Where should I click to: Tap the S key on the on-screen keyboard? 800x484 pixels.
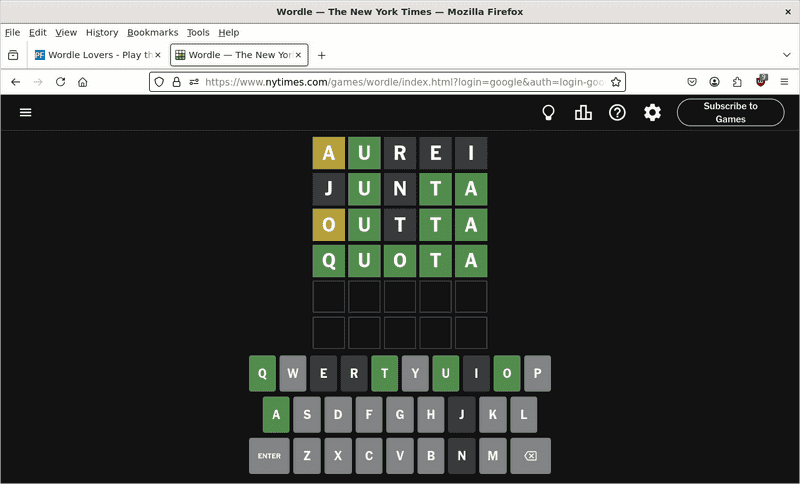(x=307, y=415)
